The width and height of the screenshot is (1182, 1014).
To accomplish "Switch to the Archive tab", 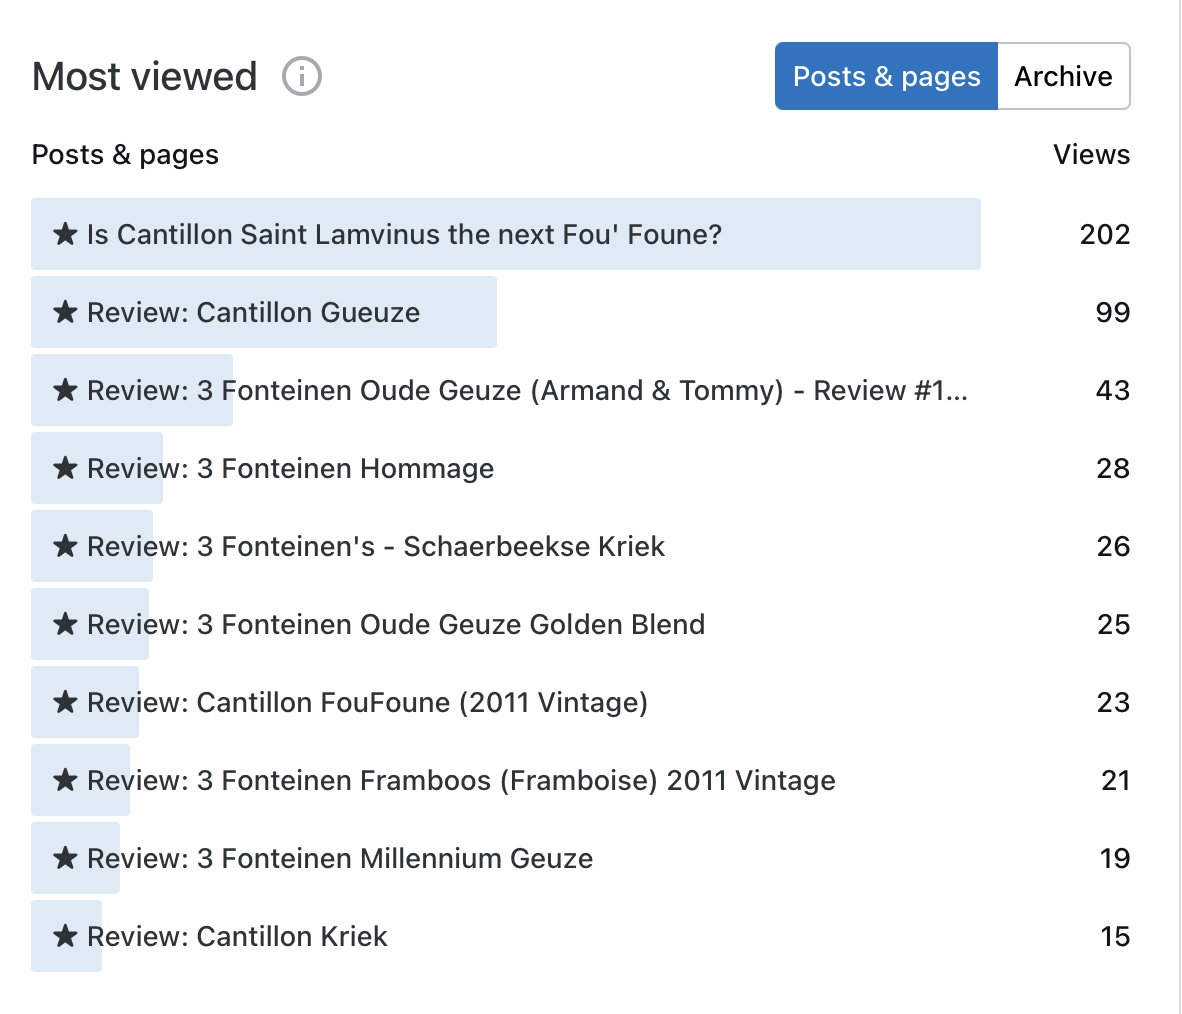I will [x=1063, y=76].
